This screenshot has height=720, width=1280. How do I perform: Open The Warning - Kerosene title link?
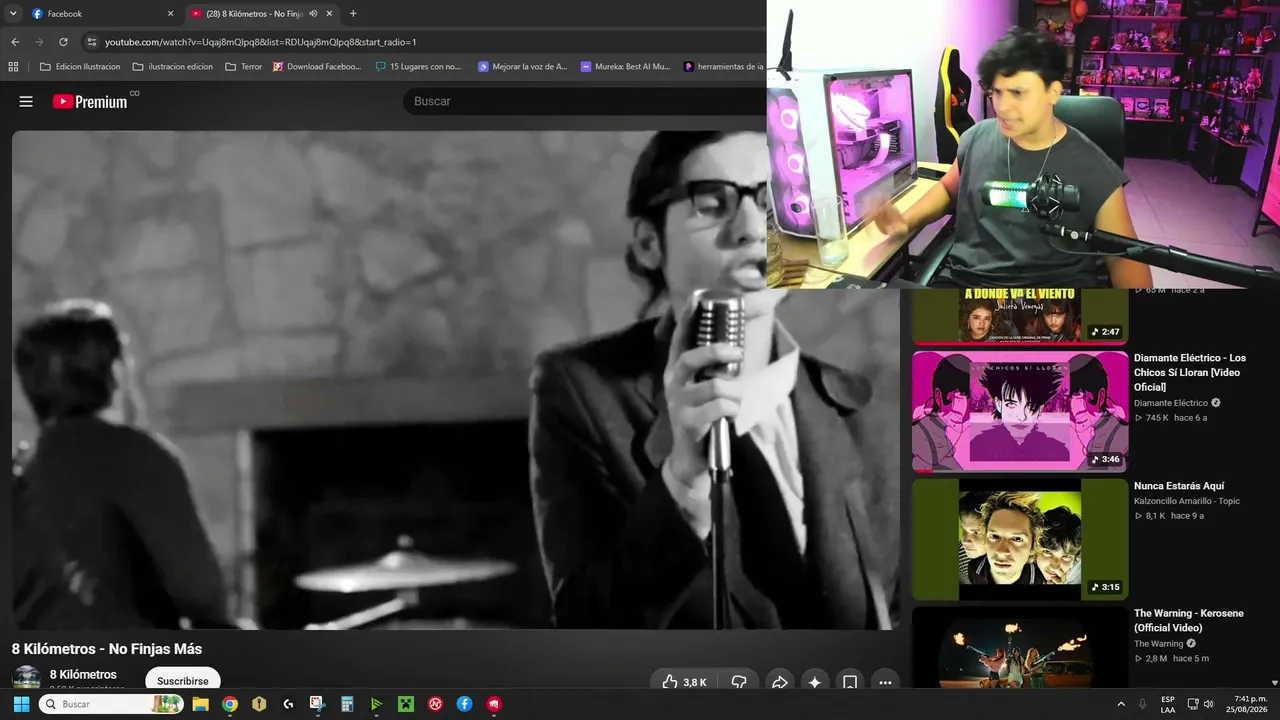coord(1189,621)
